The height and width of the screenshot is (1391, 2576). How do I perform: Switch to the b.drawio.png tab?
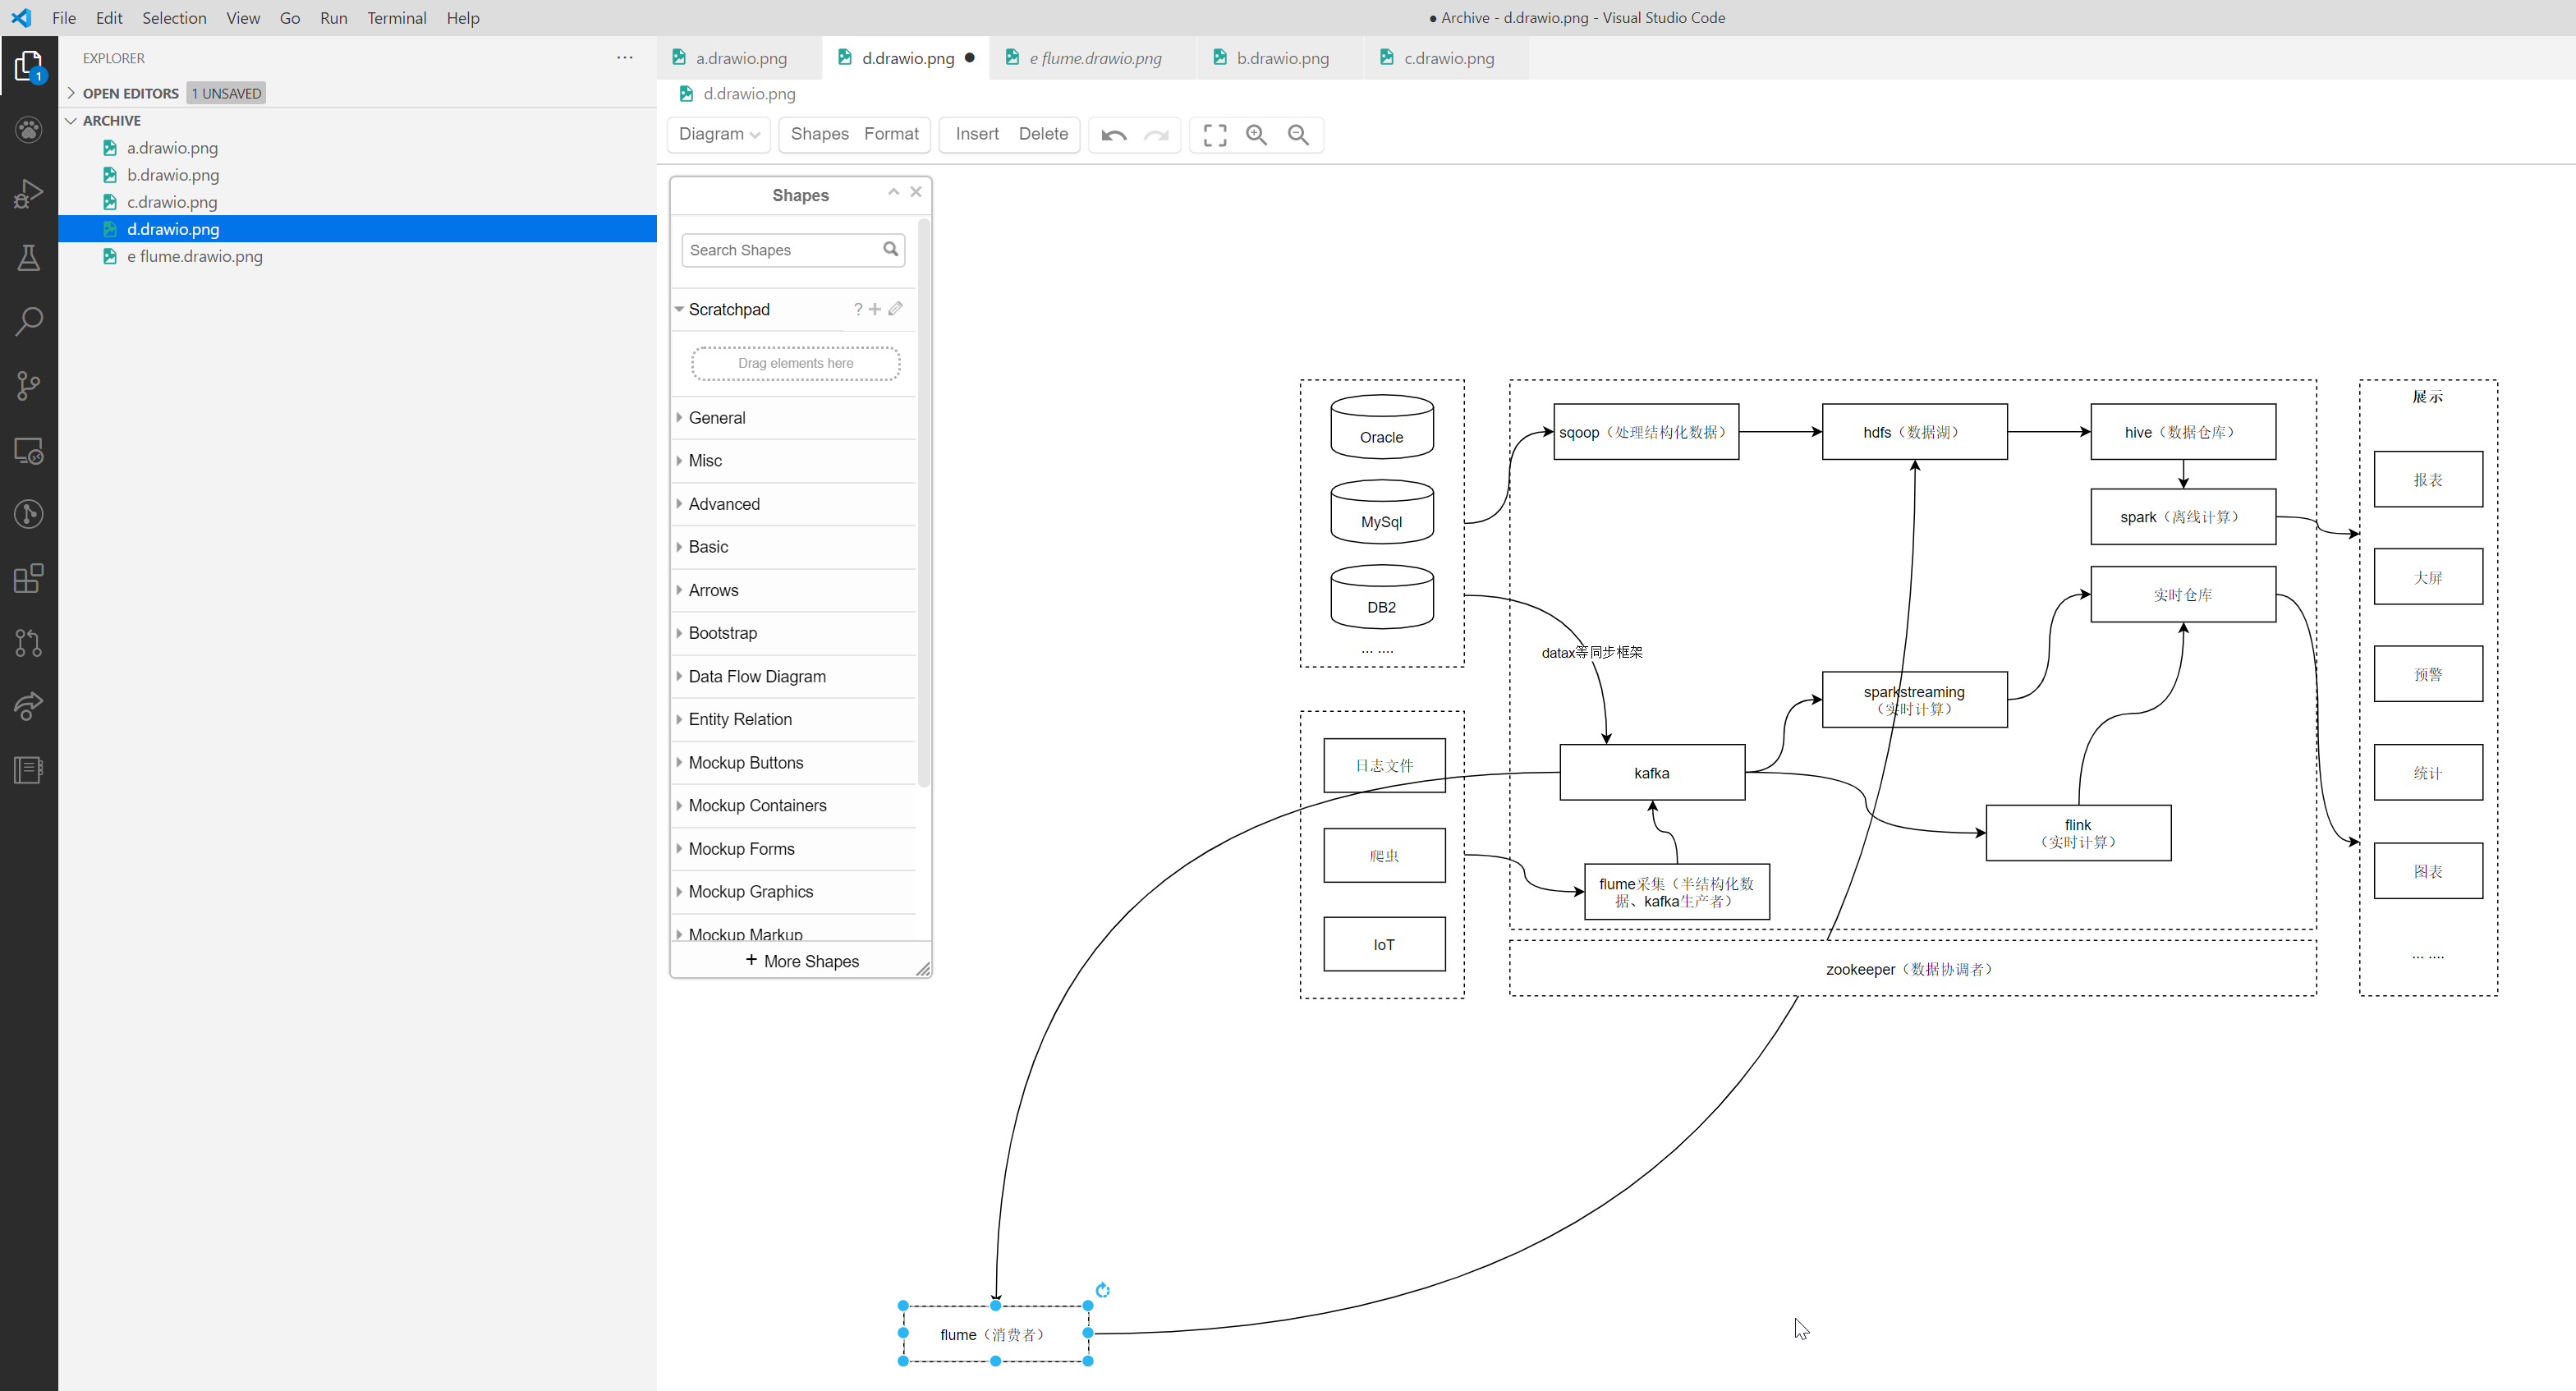point(1281,57)
